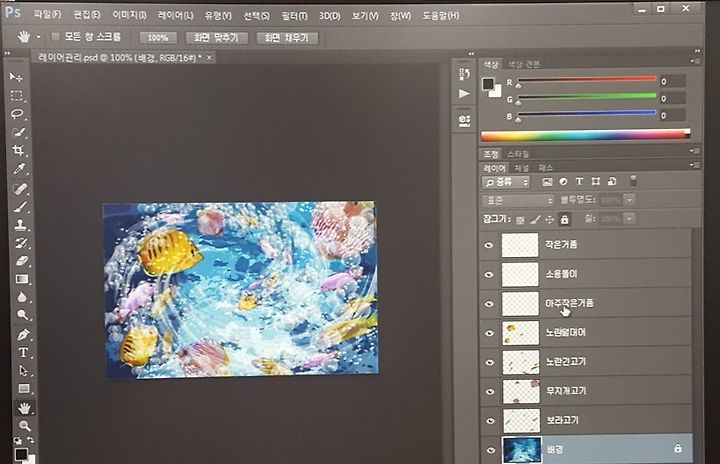
Task: Select the Rectangle shape tool
Action: pos(24,389)
